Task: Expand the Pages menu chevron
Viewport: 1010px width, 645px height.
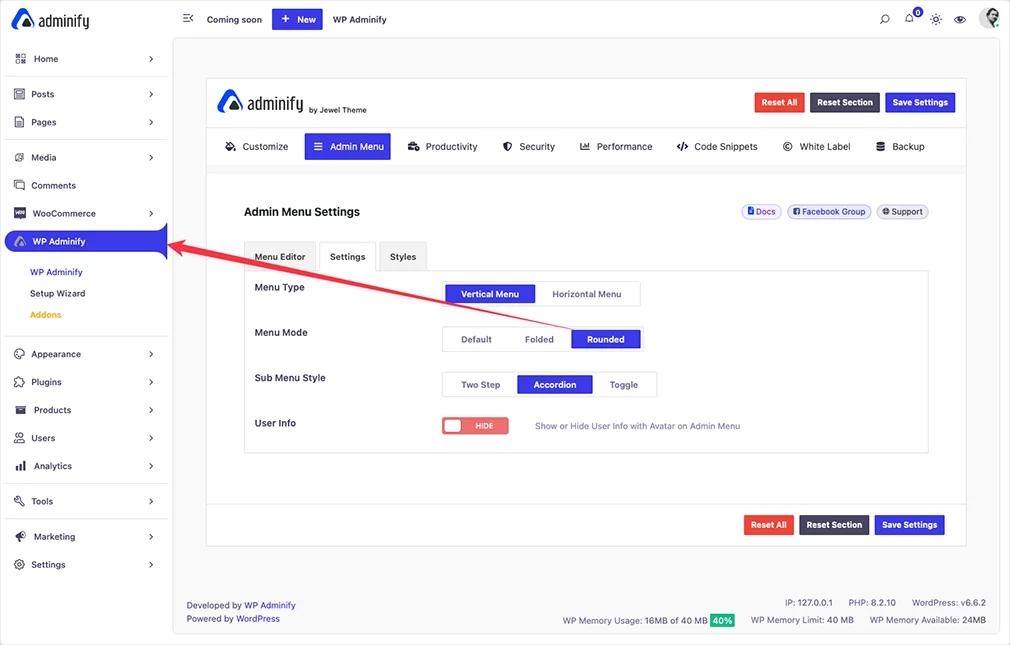Action: [151, 122]
